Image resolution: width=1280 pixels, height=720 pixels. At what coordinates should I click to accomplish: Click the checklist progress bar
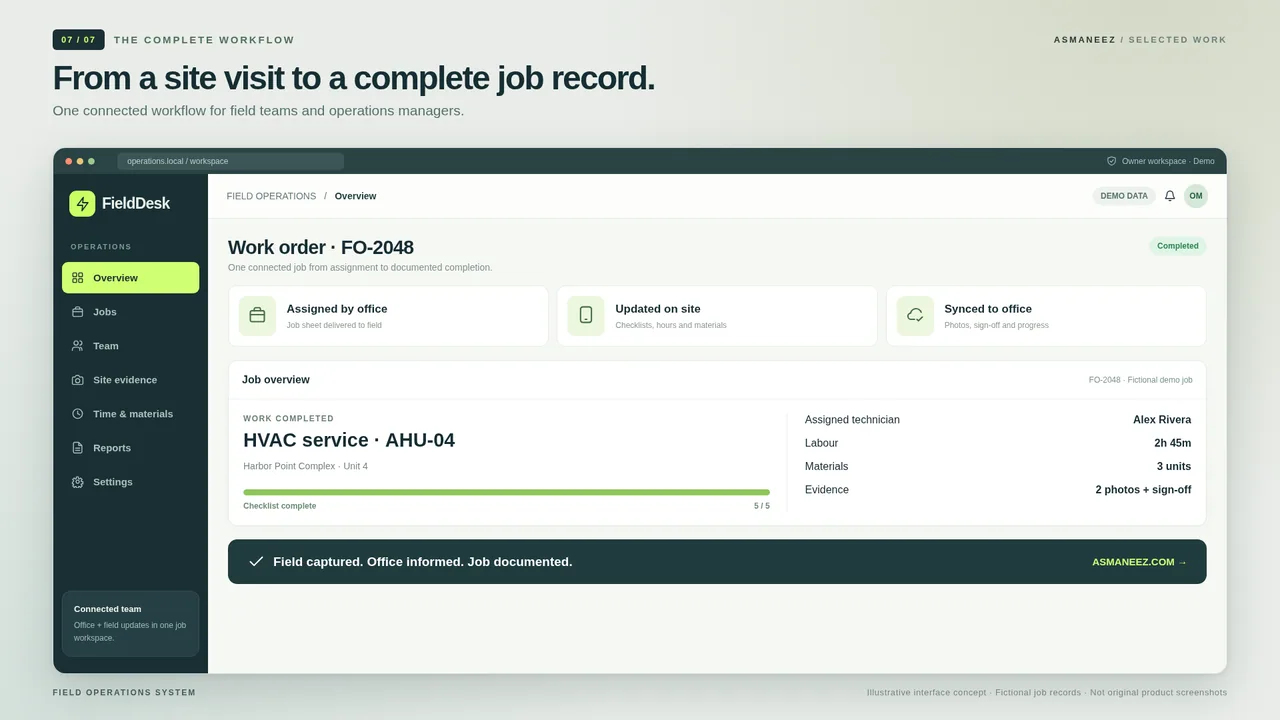(x=506, y=492)
